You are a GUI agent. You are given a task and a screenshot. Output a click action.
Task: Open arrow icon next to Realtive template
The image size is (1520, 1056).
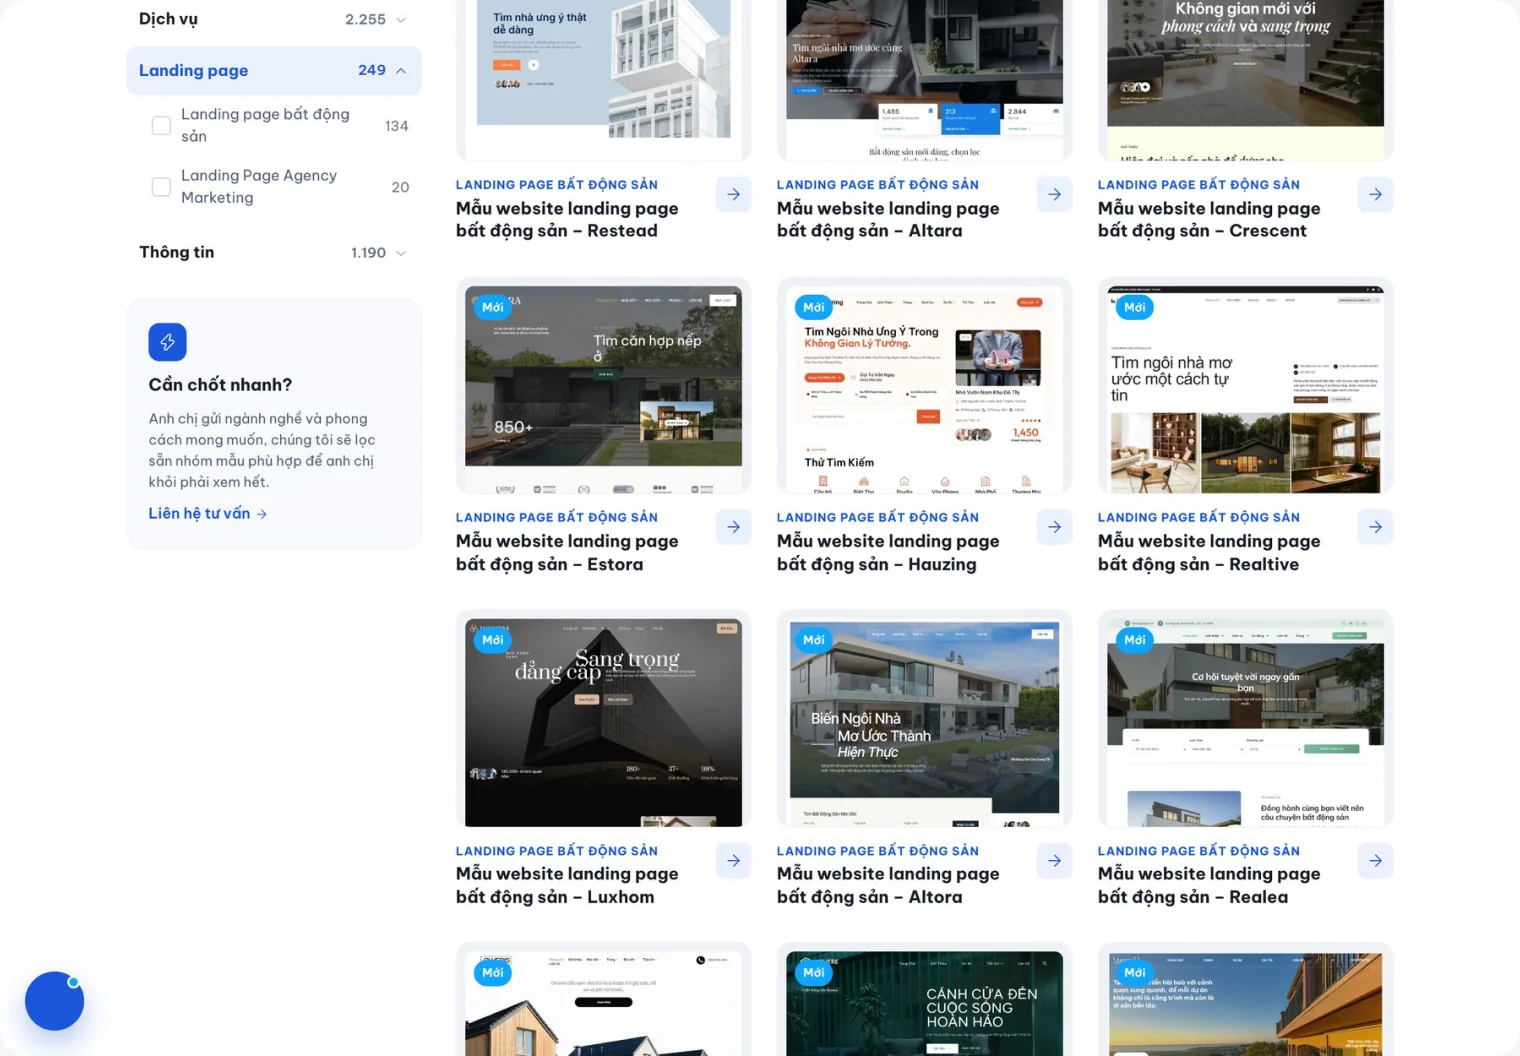coord(1375,527)
